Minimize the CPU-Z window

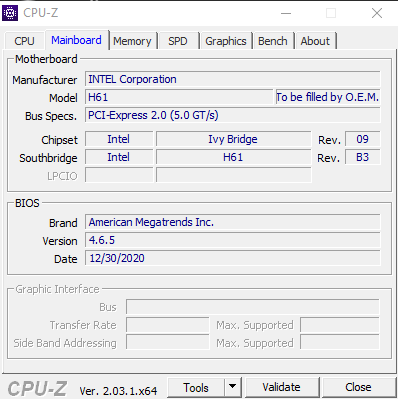pos(286,13)
